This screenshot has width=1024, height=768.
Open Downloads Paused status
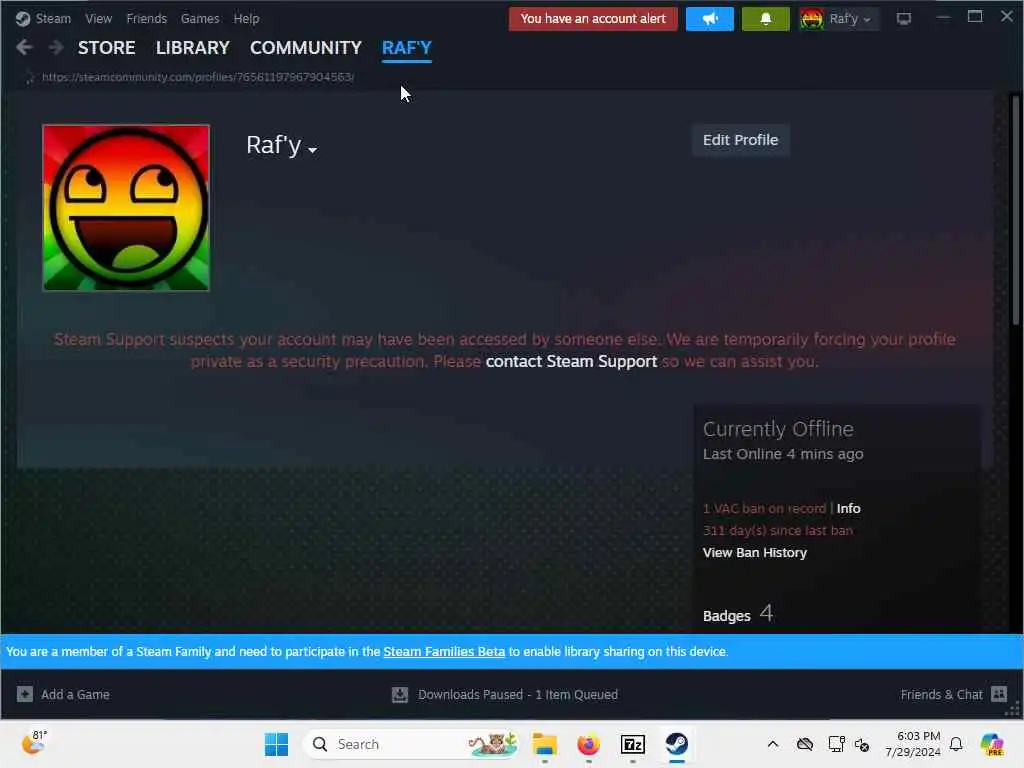tap(517, 694)
